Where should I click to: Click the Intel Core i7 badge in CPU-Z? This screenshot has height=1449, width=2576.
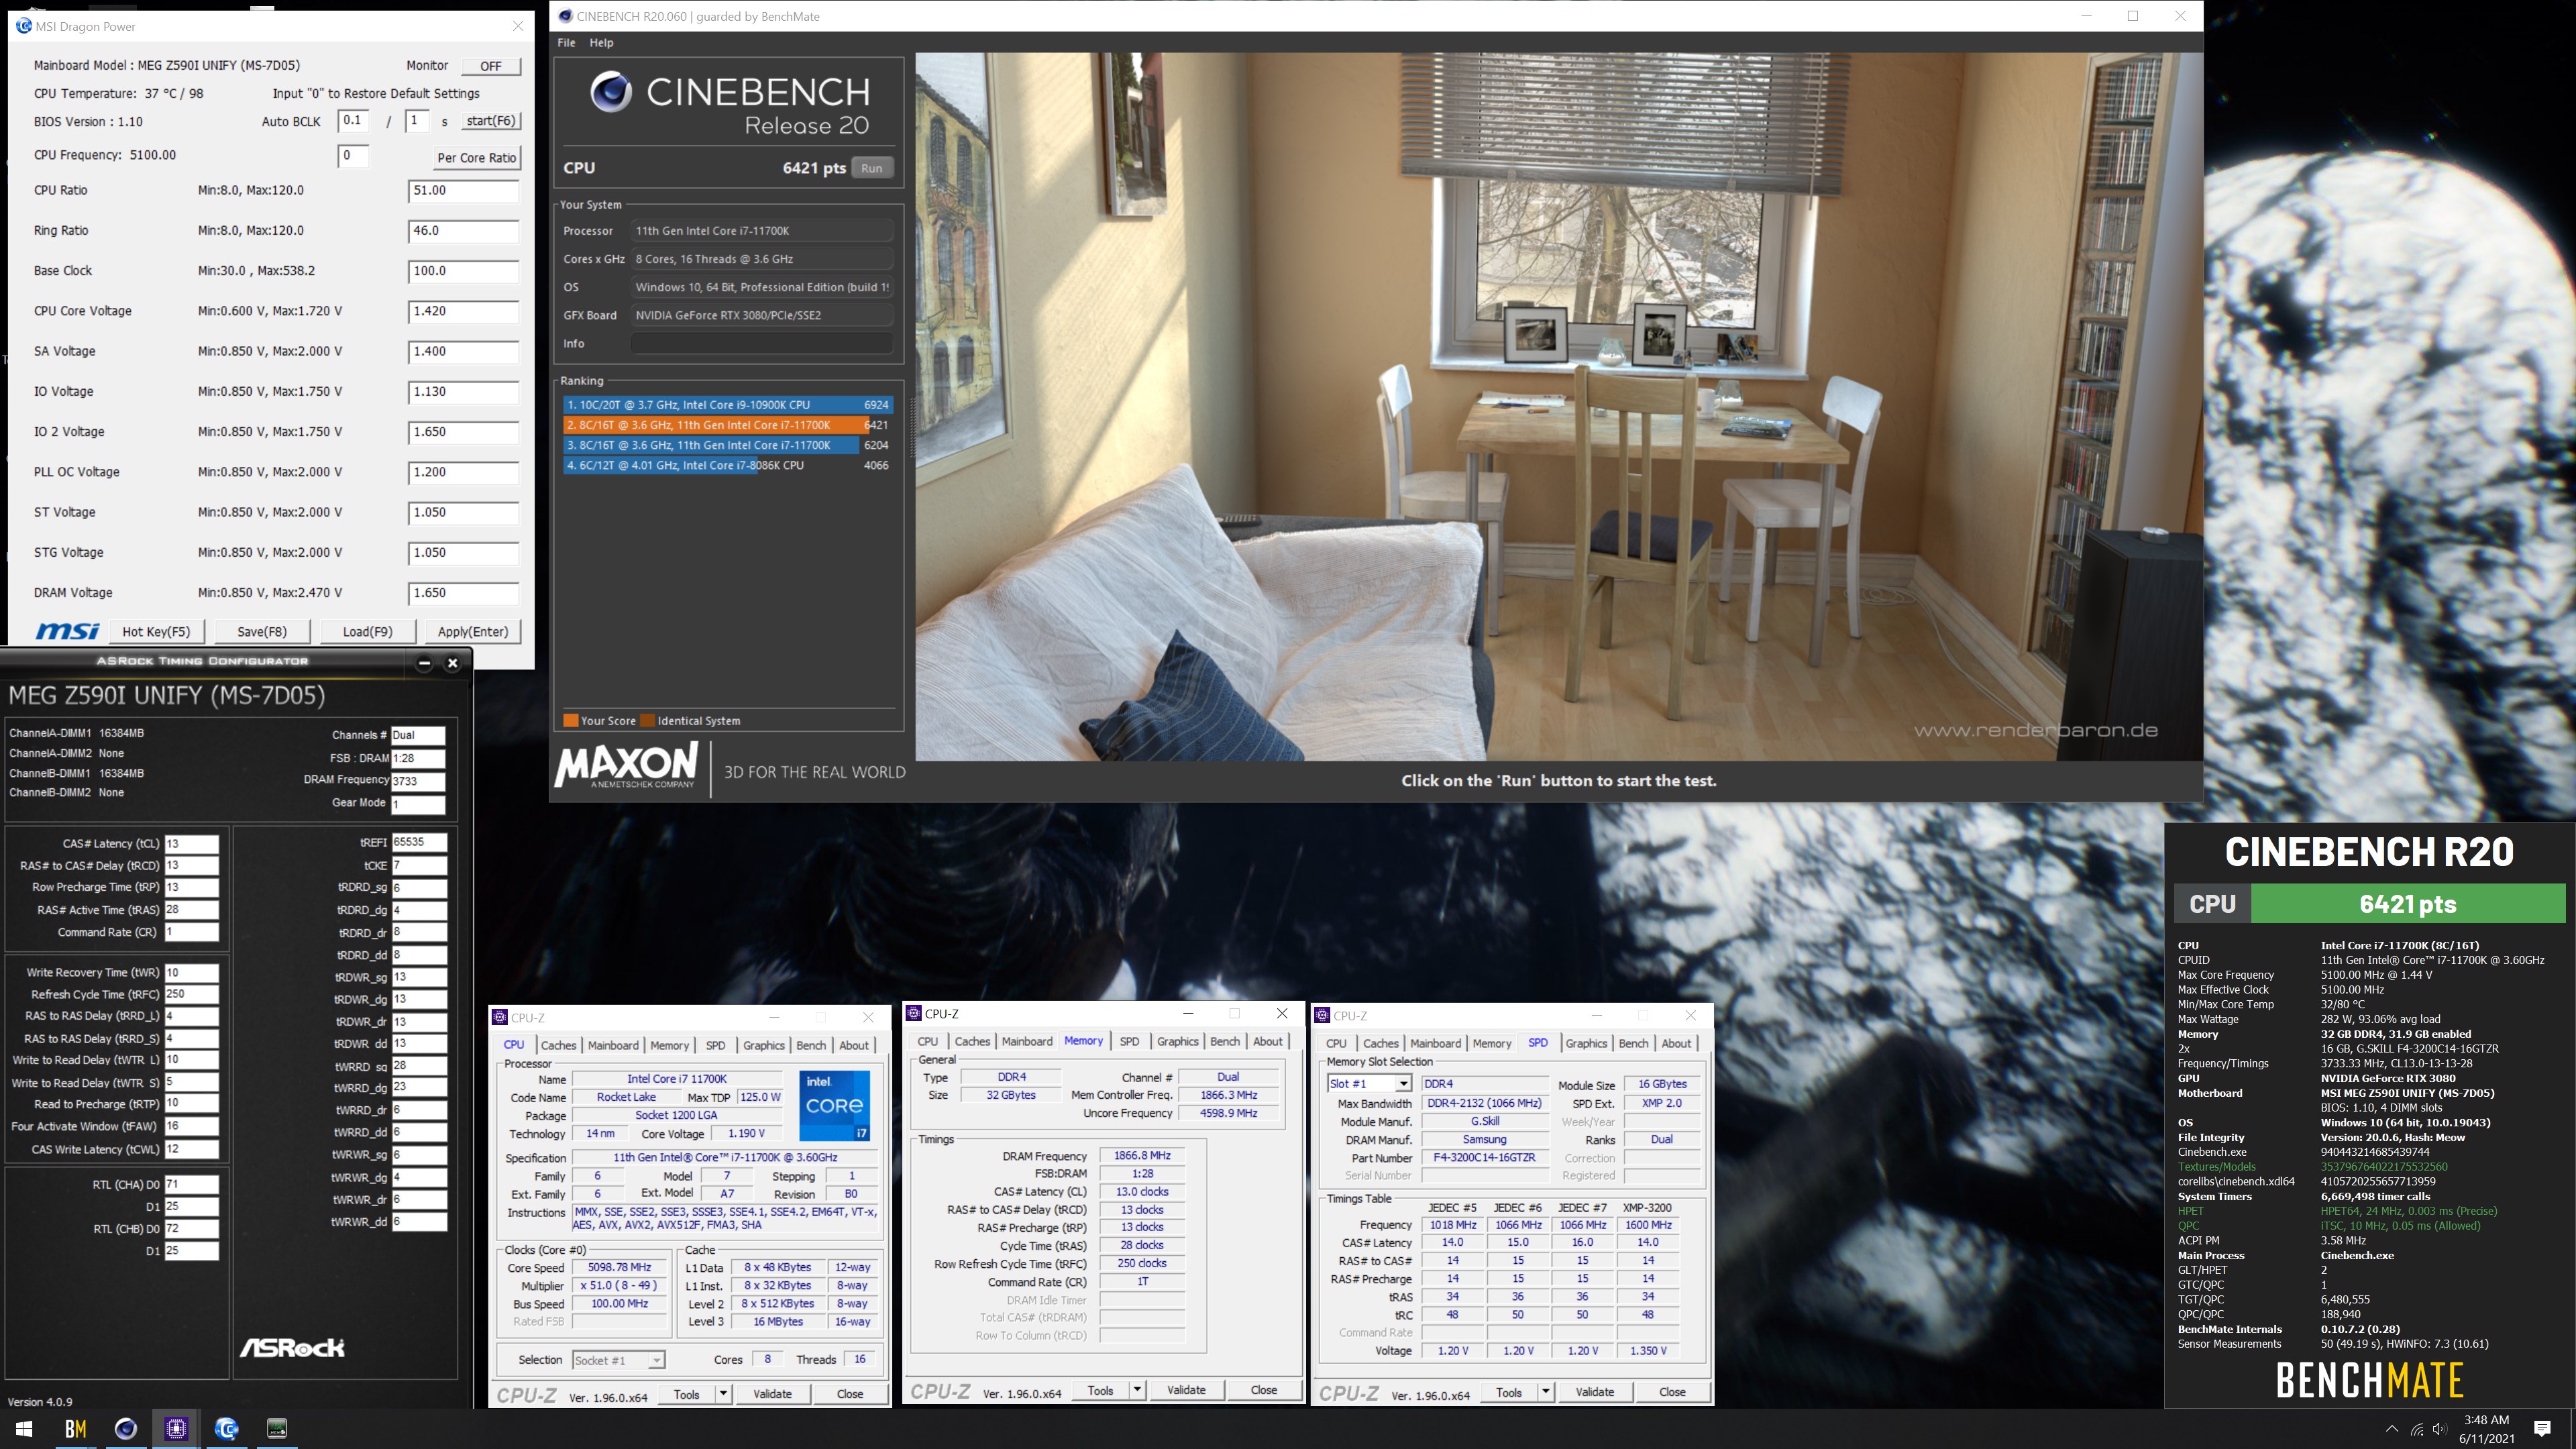(x=834, y=1105)
